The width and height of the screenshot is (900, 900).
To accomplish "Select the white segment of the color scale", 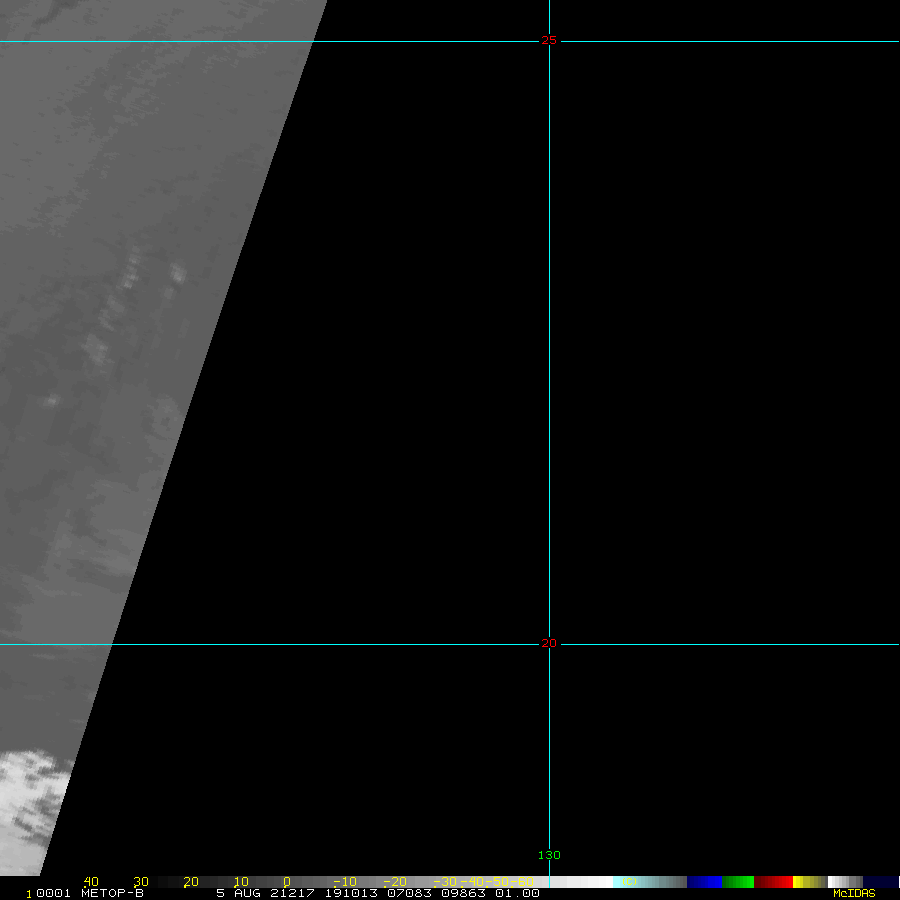I will tap(590, 882).
